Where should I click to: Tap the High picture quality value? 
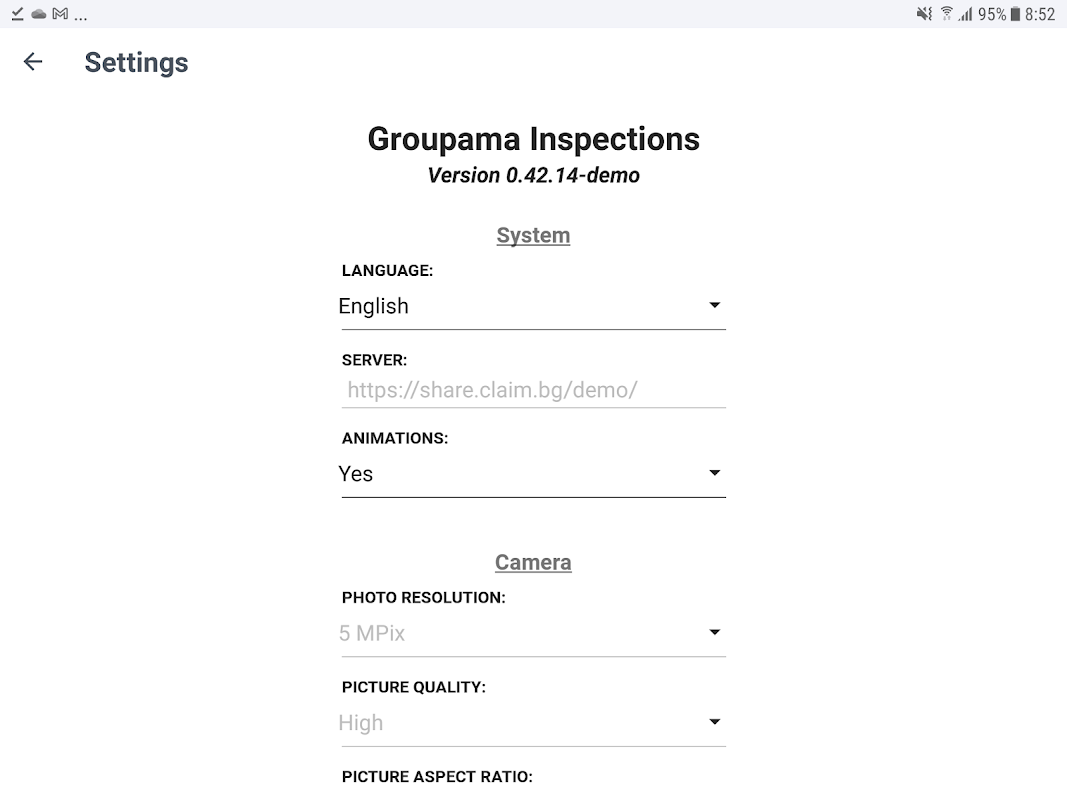point(361,723)
